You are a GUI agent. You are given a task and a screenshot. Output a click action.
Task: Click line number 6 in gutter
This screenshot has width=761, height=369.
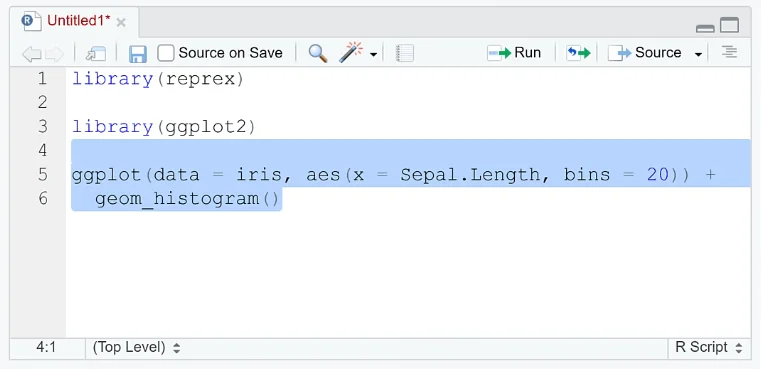point(43,198)
